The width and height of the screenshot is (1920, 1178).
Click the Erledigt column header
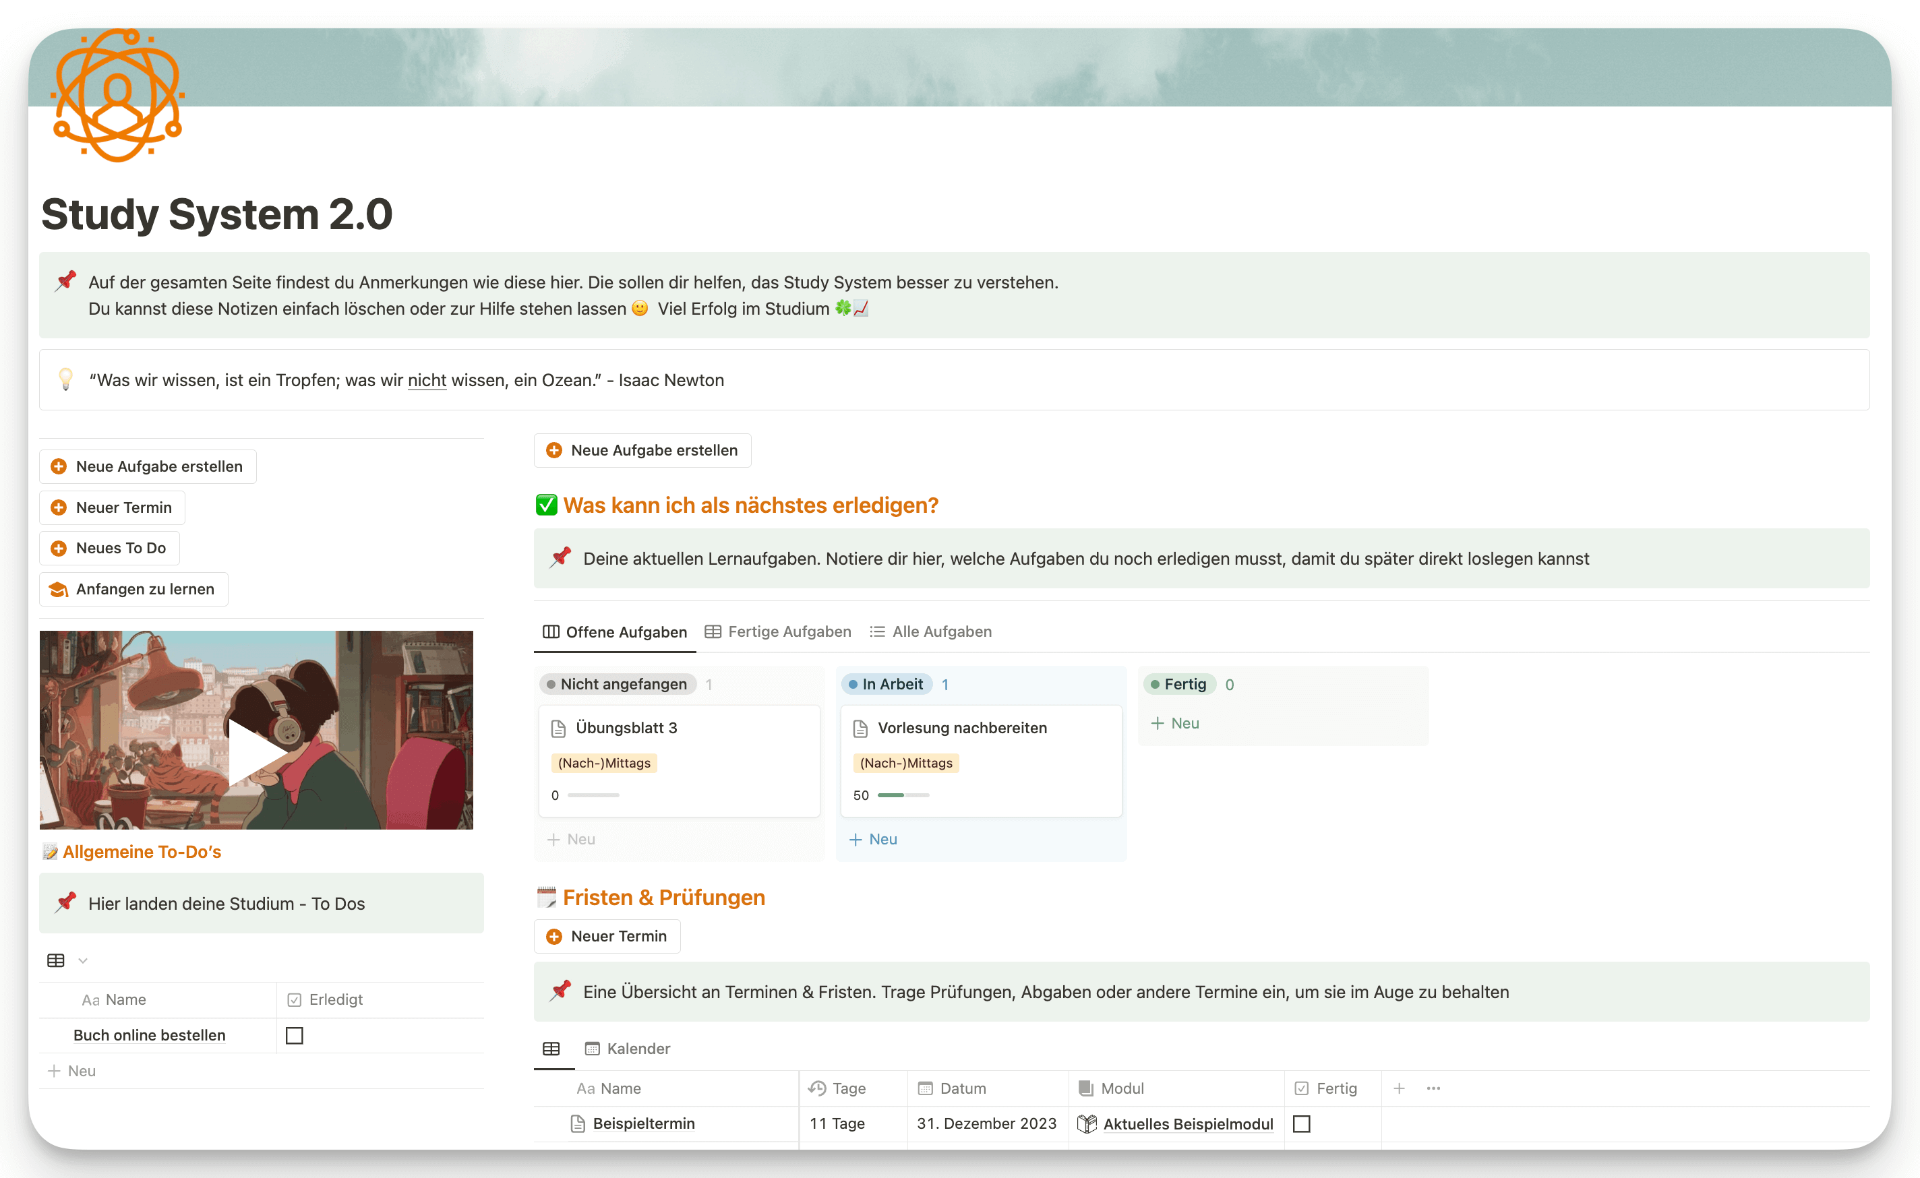[335, 1000]
